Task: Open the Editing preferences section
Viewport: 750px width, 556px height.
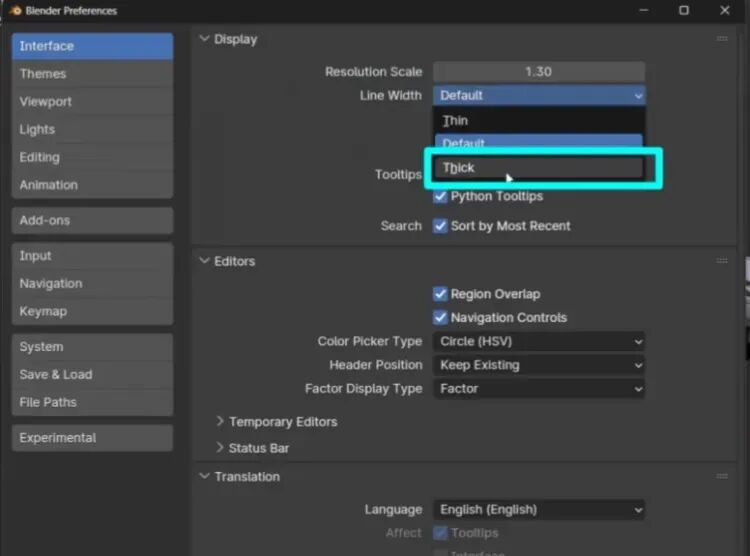Action: tap(92, 157)
